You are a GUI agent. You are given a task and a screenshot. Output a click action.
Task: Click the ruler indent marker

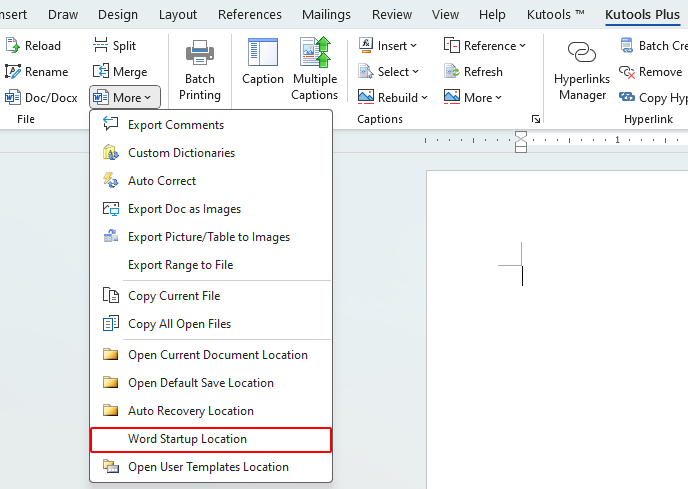(x=520, y=140)
